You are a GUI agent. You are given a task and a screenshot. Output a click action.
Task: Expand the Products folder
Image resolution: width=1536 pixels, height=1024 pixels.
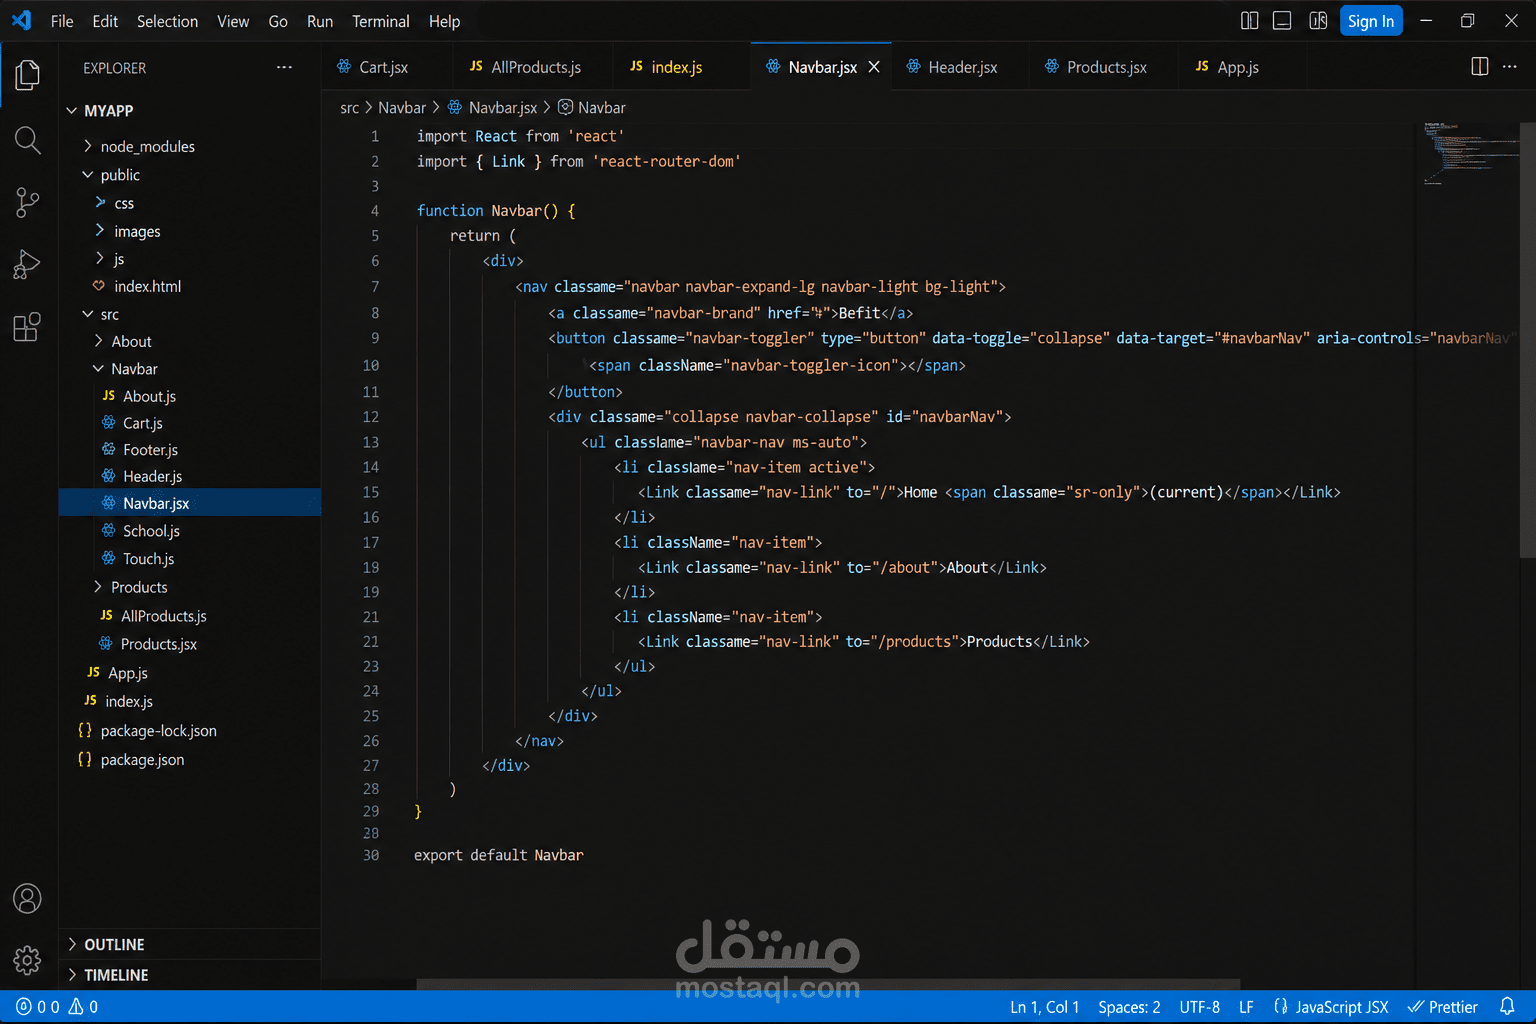pyautogui.click(x=139, y=587)
